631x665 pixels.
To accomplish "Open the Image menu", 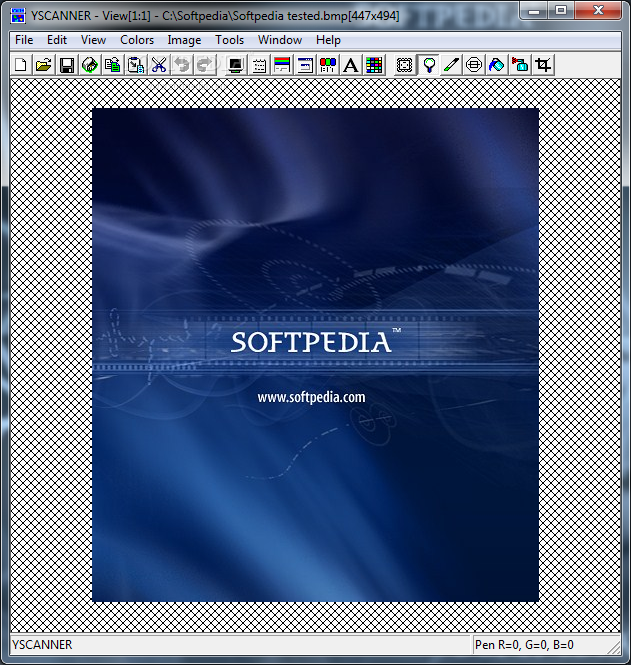I will (x=184, y=40).
